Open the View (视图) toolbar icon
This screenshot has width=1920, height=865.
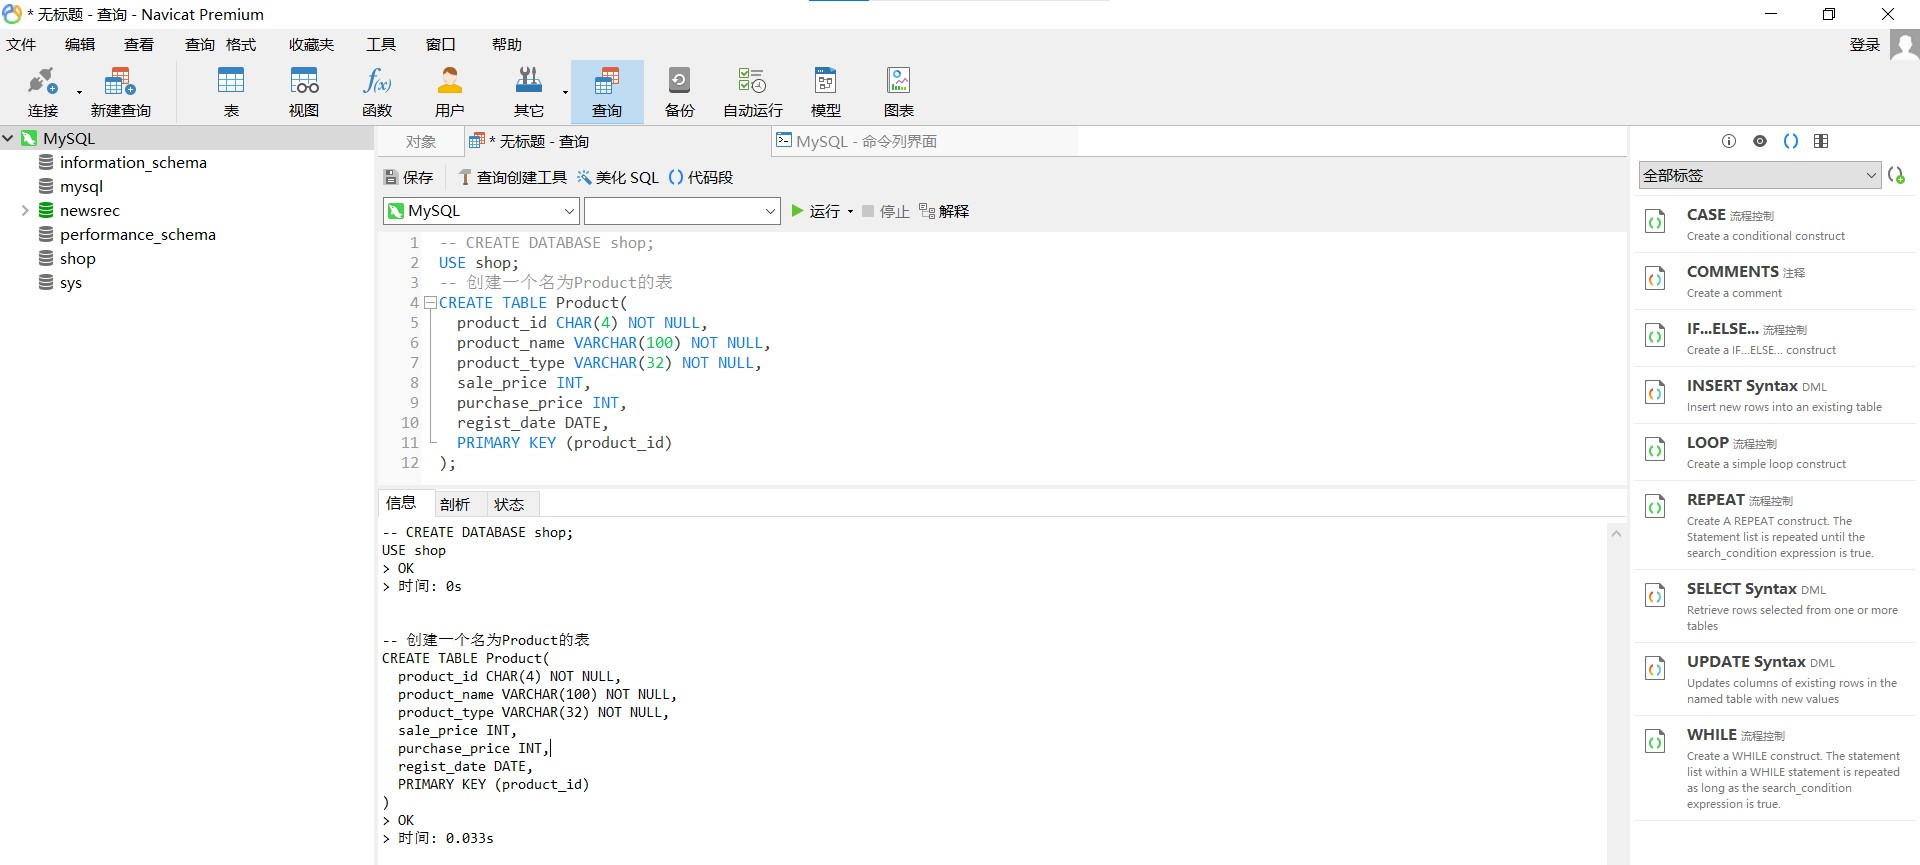(x=304, y=92)
